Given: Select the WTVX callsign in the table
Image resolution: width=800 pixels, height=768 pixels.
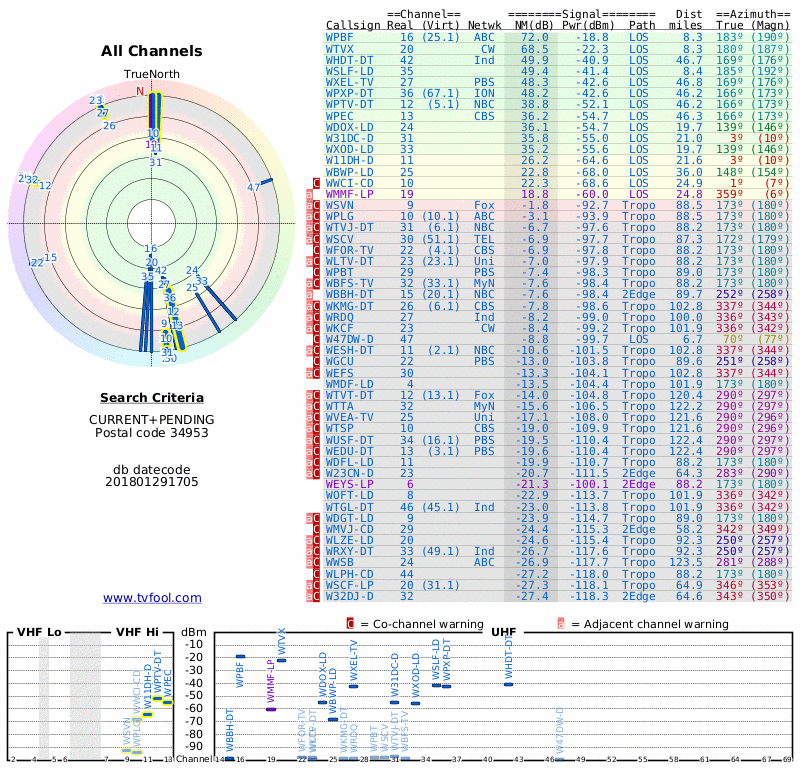Looking at the screenshot, I should pyautogui.click(x=339, y=49).
